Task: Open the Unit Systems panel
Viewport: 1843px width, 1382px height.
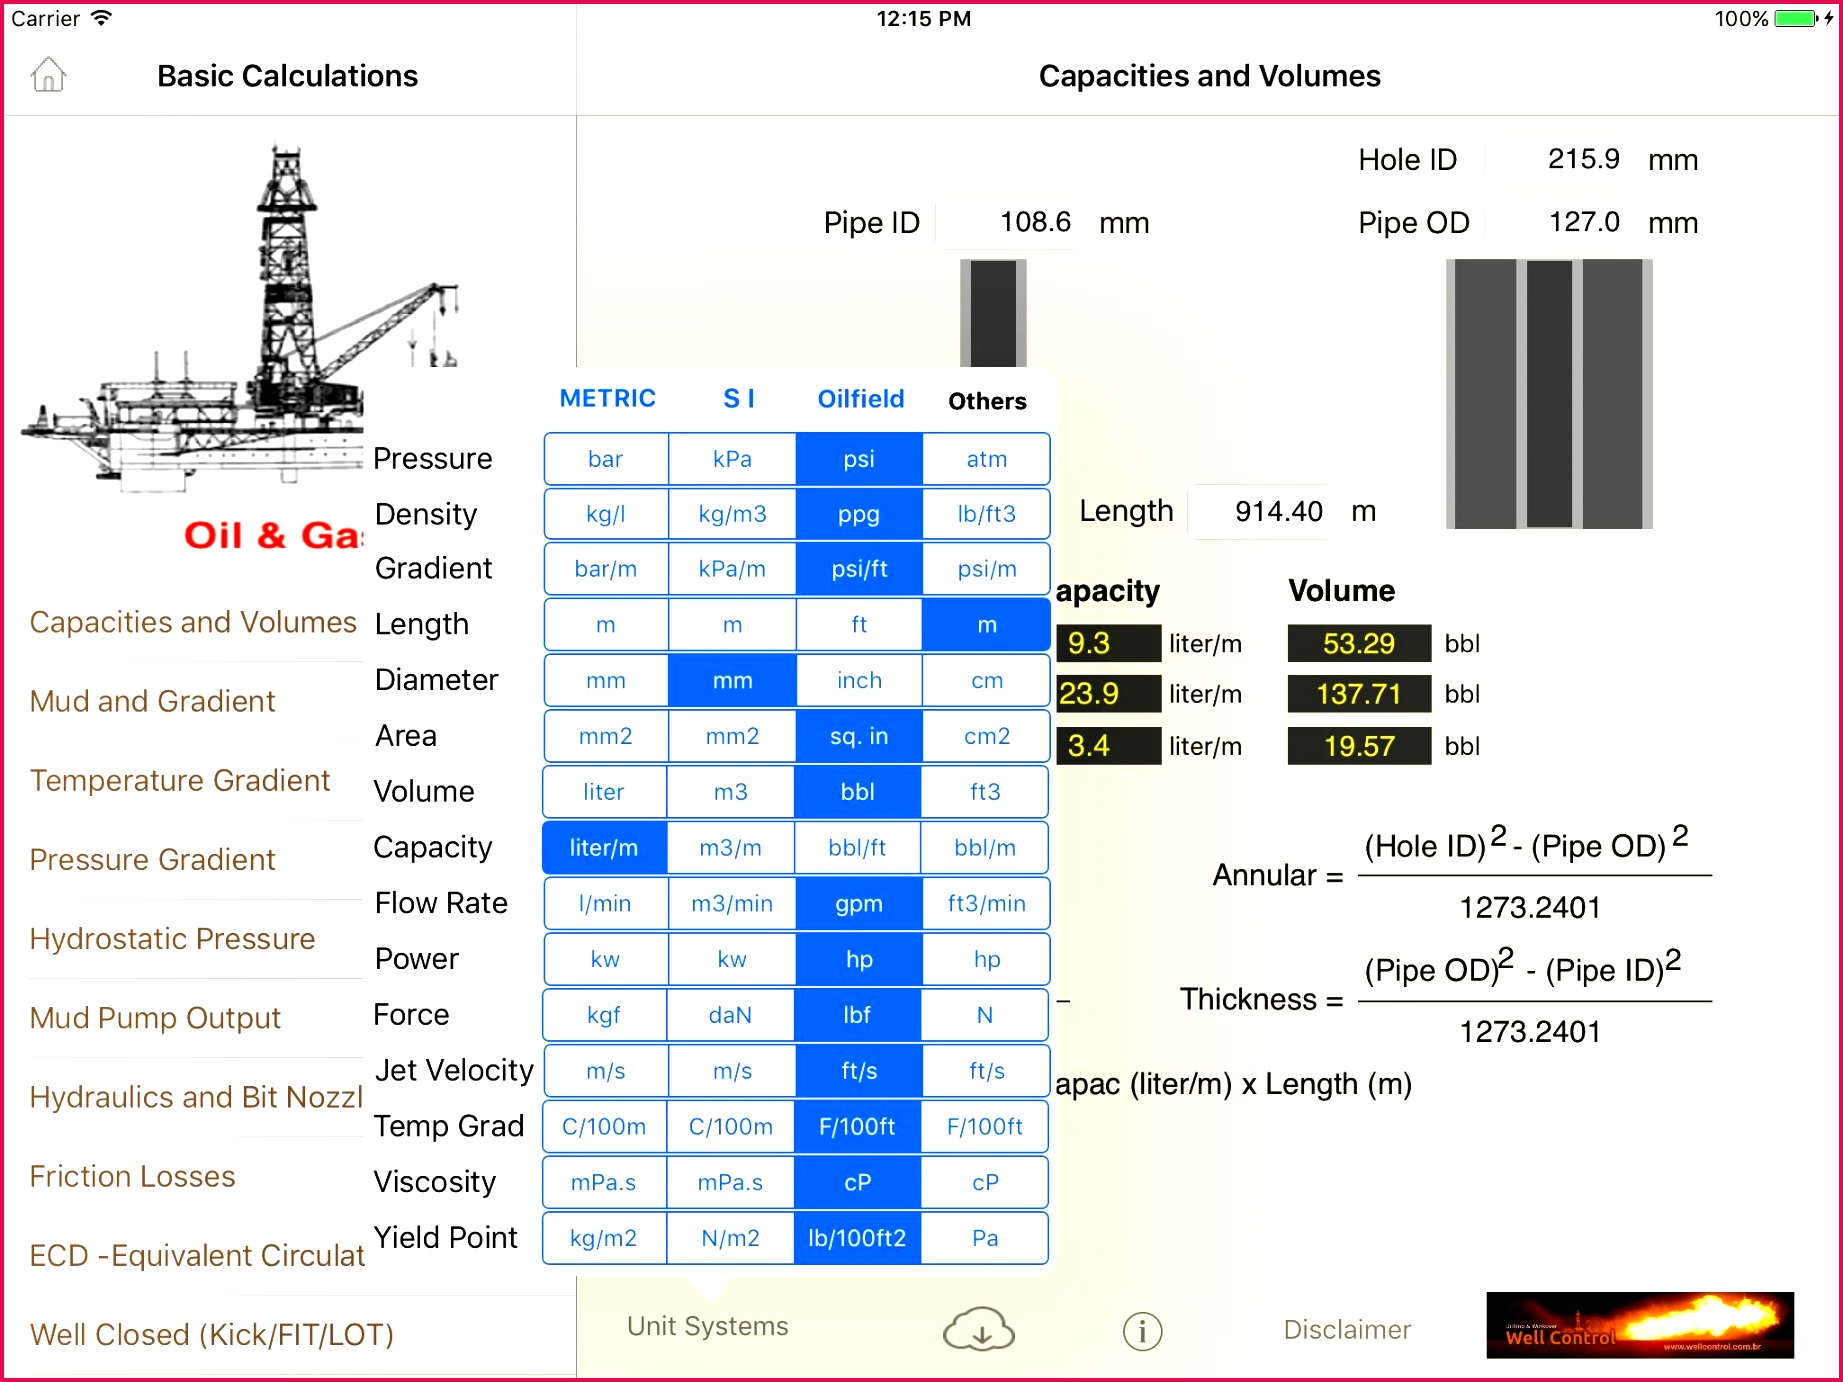Action: click(706, 1325)
